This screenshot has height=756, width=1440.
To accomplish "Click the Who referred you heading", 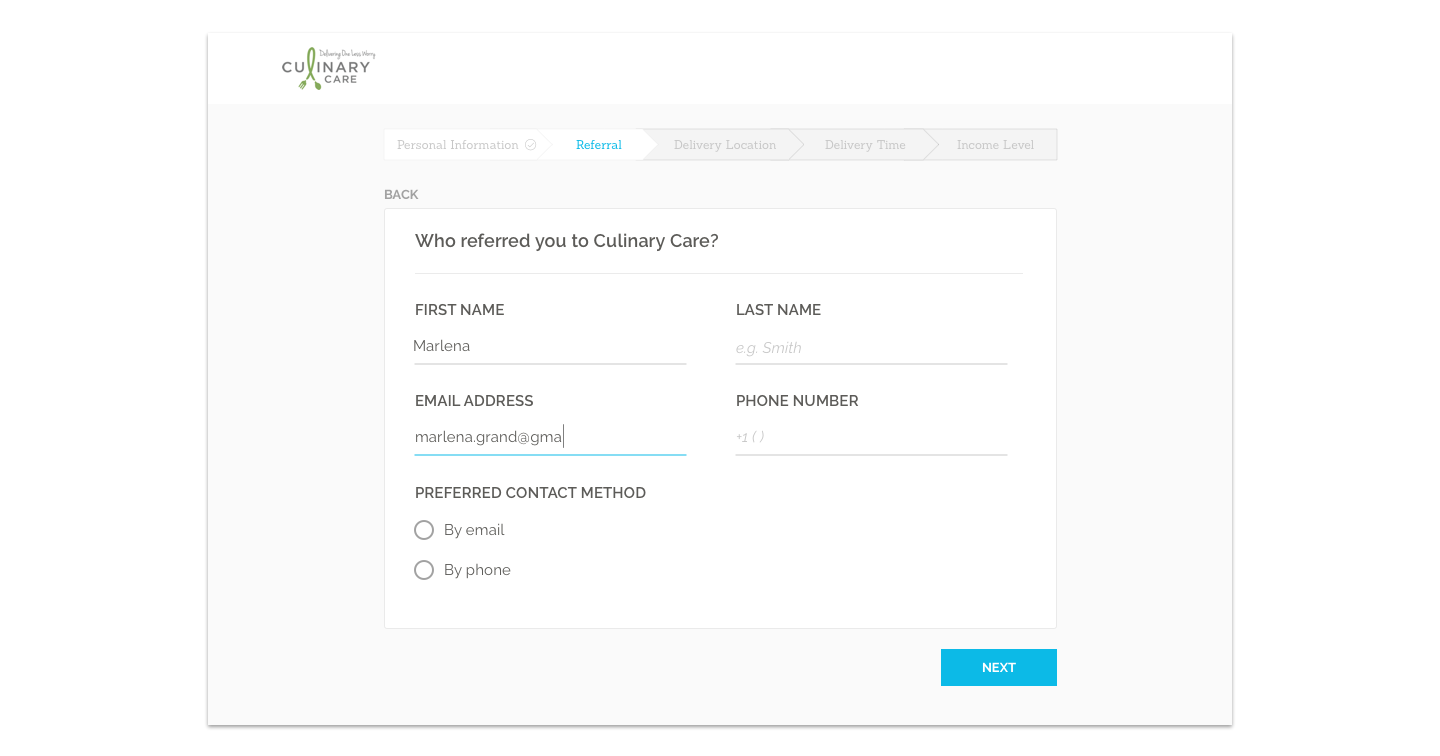I will coord(567,241).
